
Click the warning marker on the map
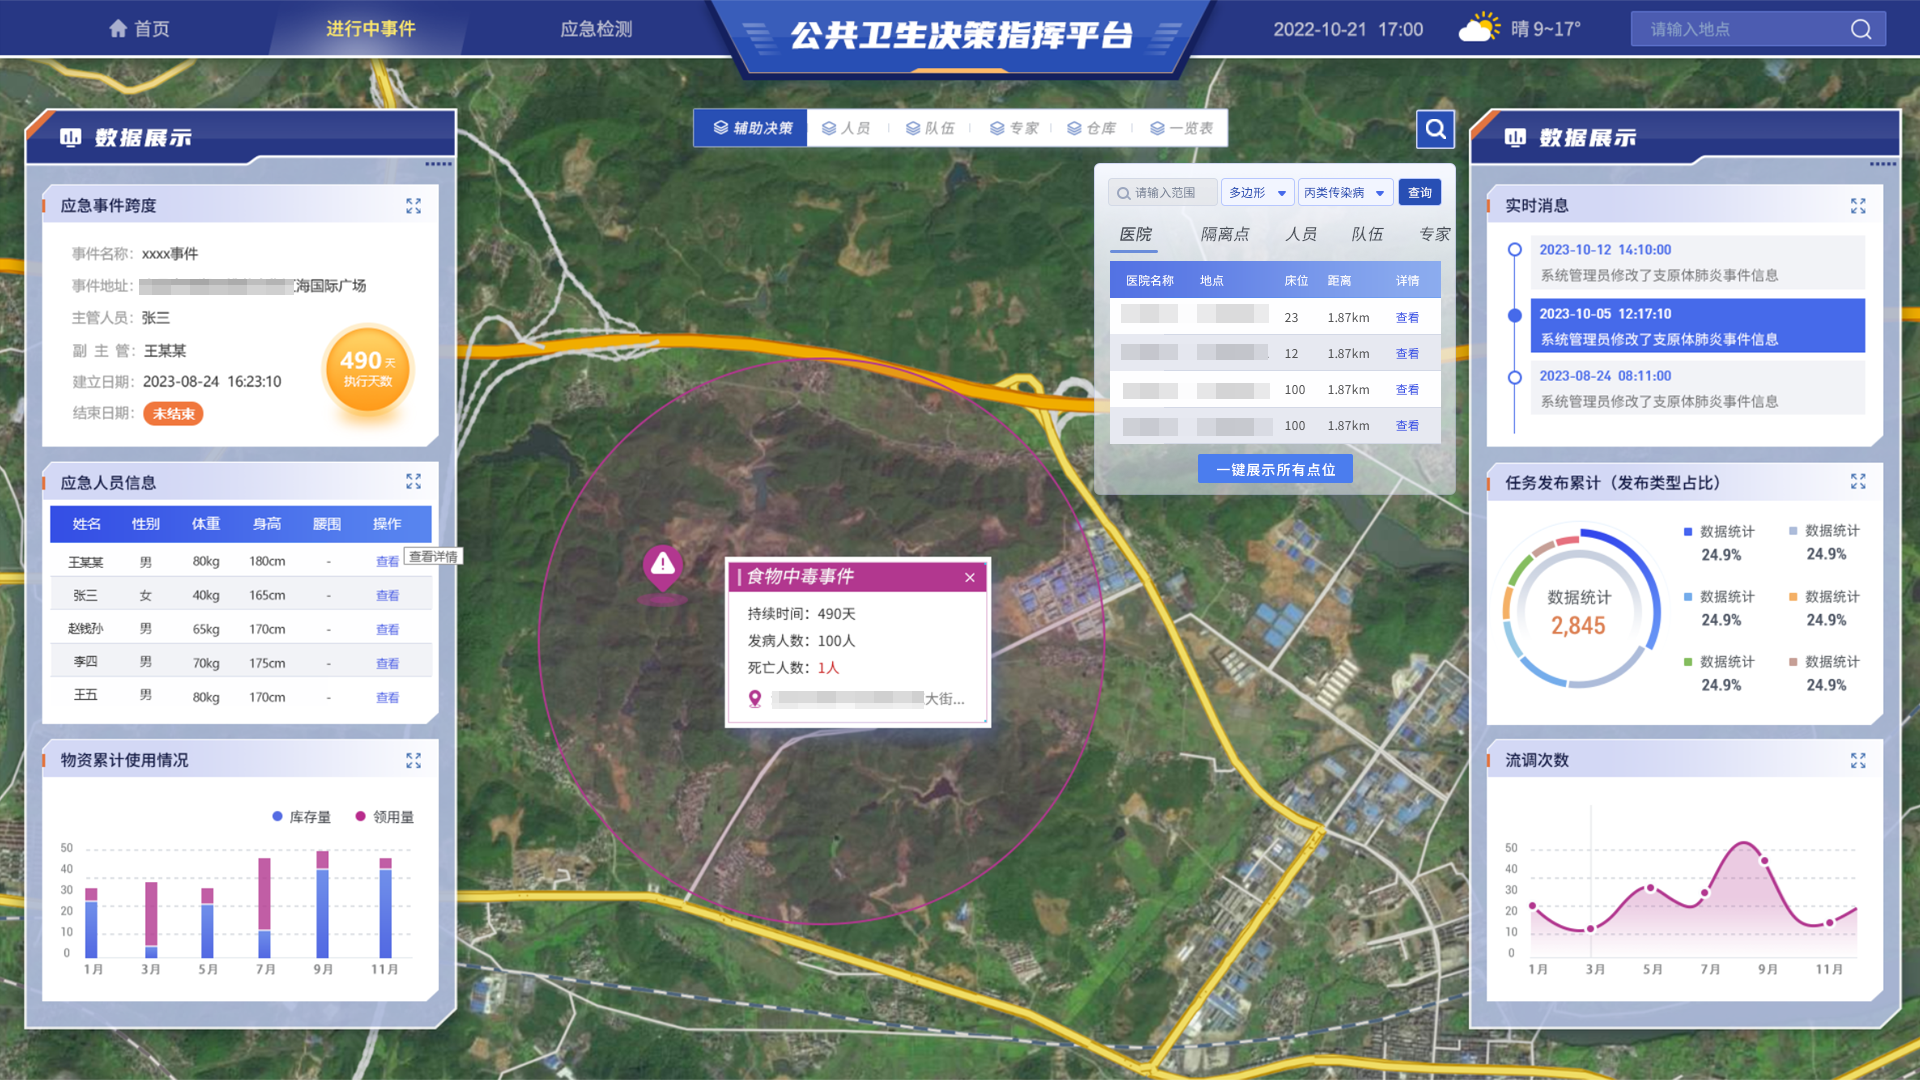[x=662, y=567]
